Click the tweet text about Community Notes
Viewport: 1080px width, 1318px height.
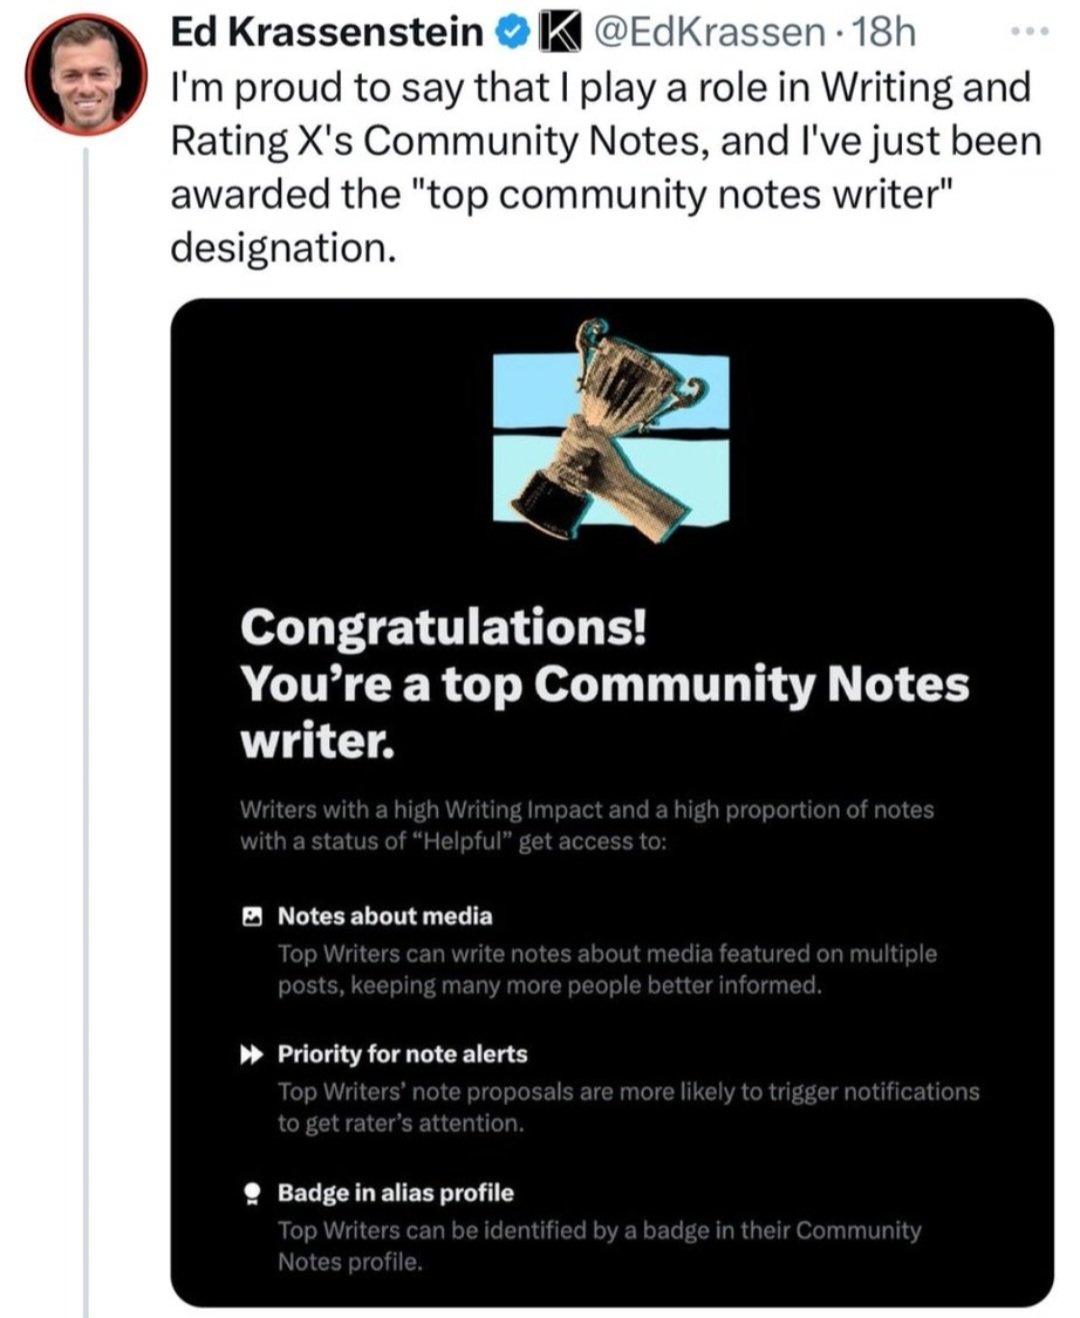point(605,166)
